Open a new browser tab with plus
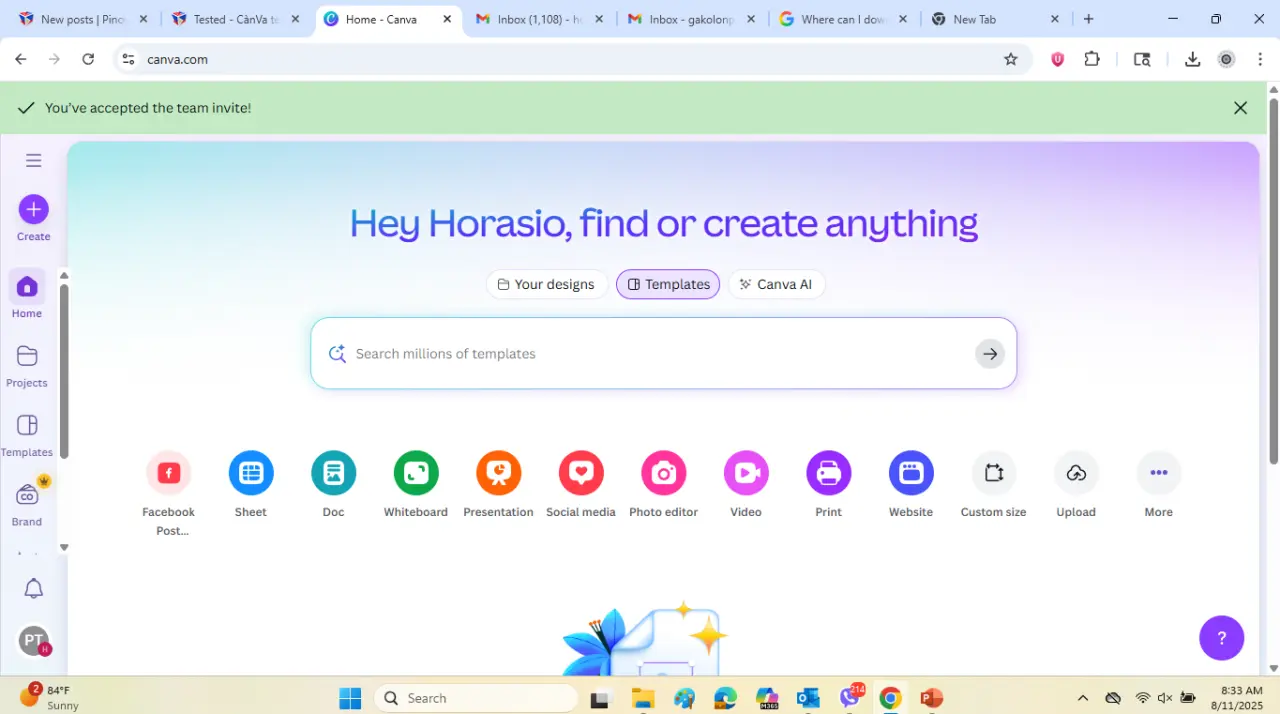Screen dimensions: 1280x714 pos(1089,19)
